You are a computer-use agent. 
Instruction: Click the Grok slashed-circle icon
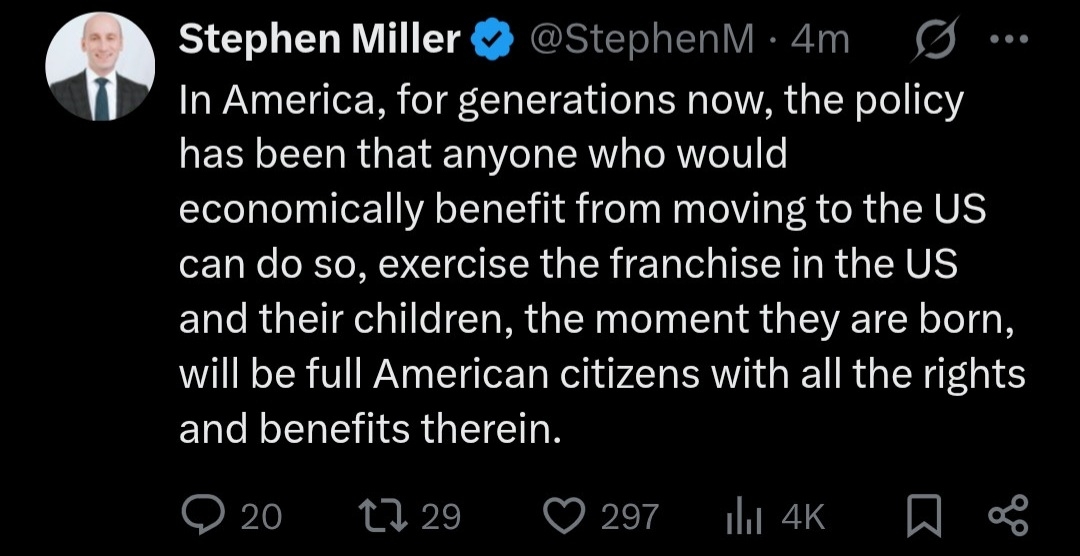[x=936, y=41]
